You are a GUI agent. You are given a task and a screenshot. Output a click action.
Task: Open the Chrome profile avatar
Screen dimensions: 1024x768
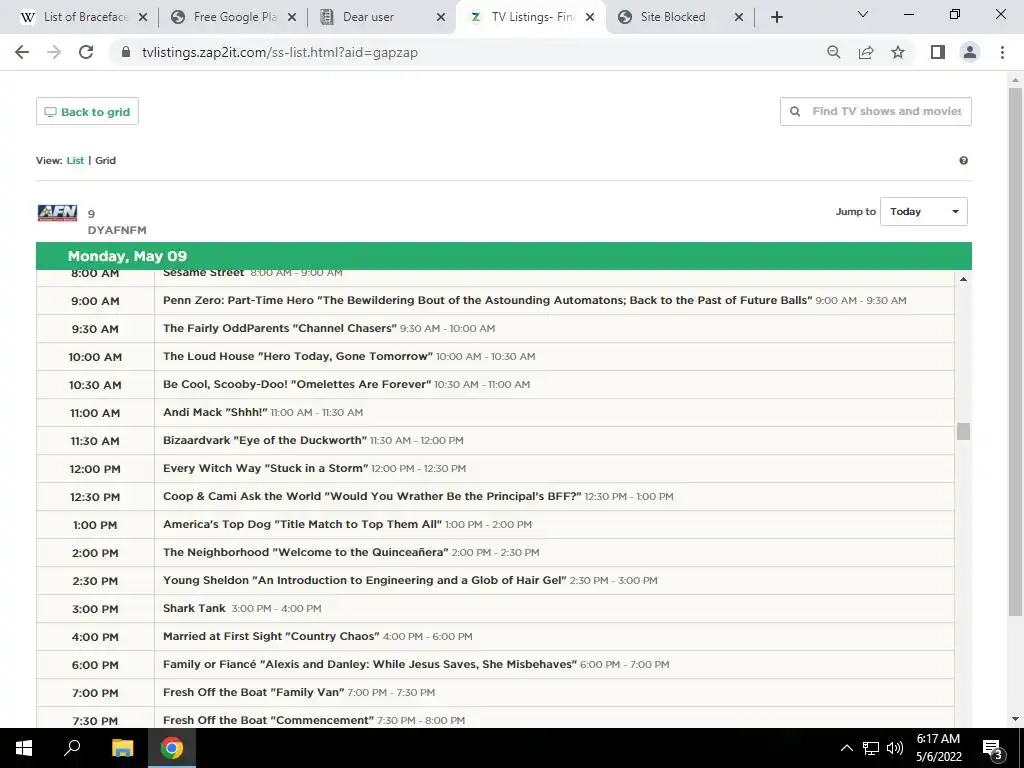point(970,52)
